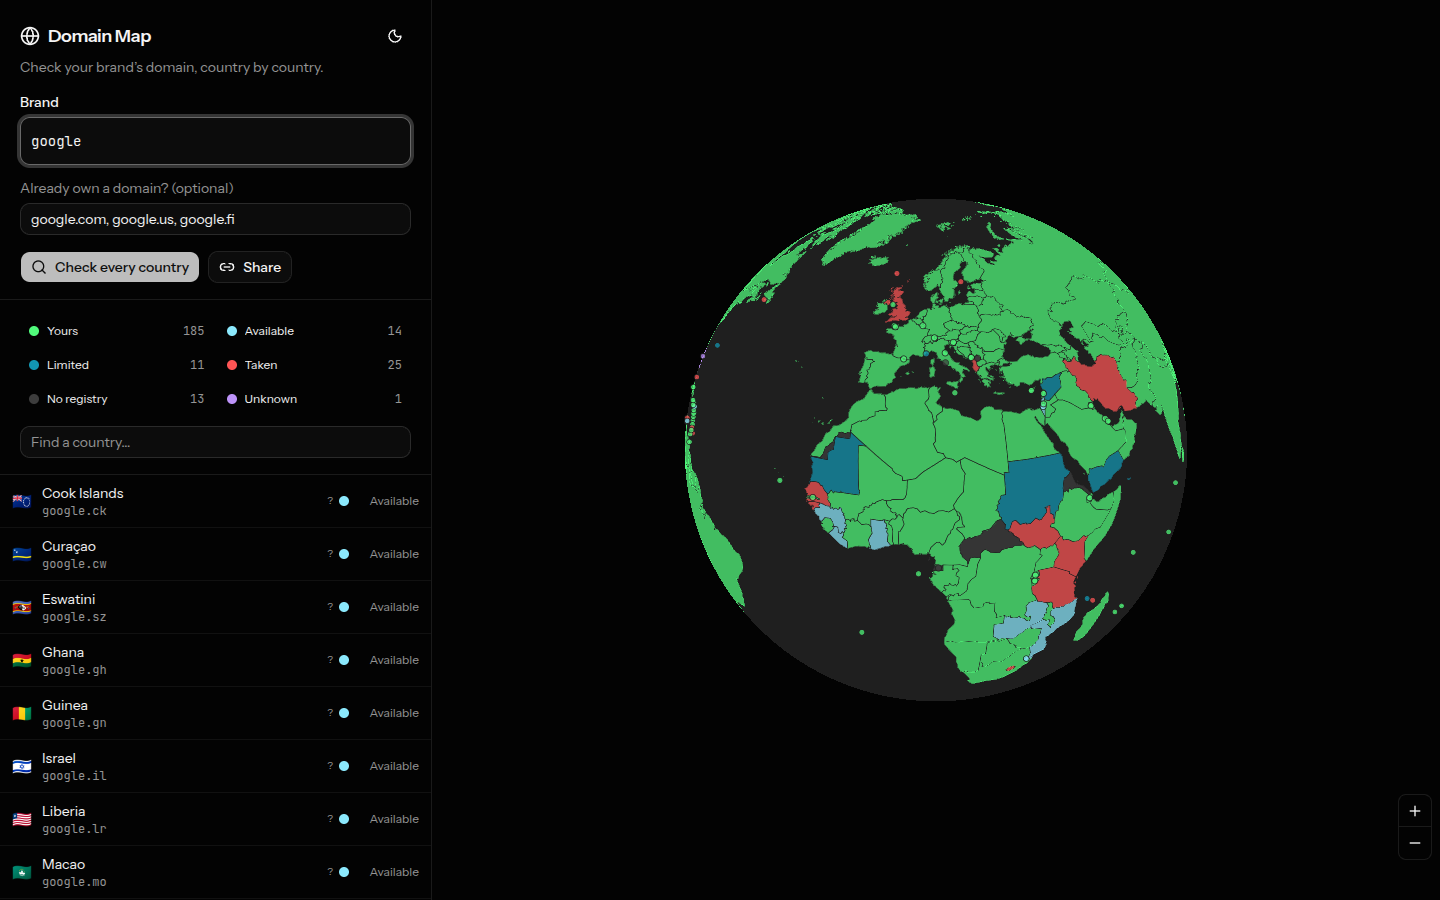Select the Ghana country name

pos(63,652)
